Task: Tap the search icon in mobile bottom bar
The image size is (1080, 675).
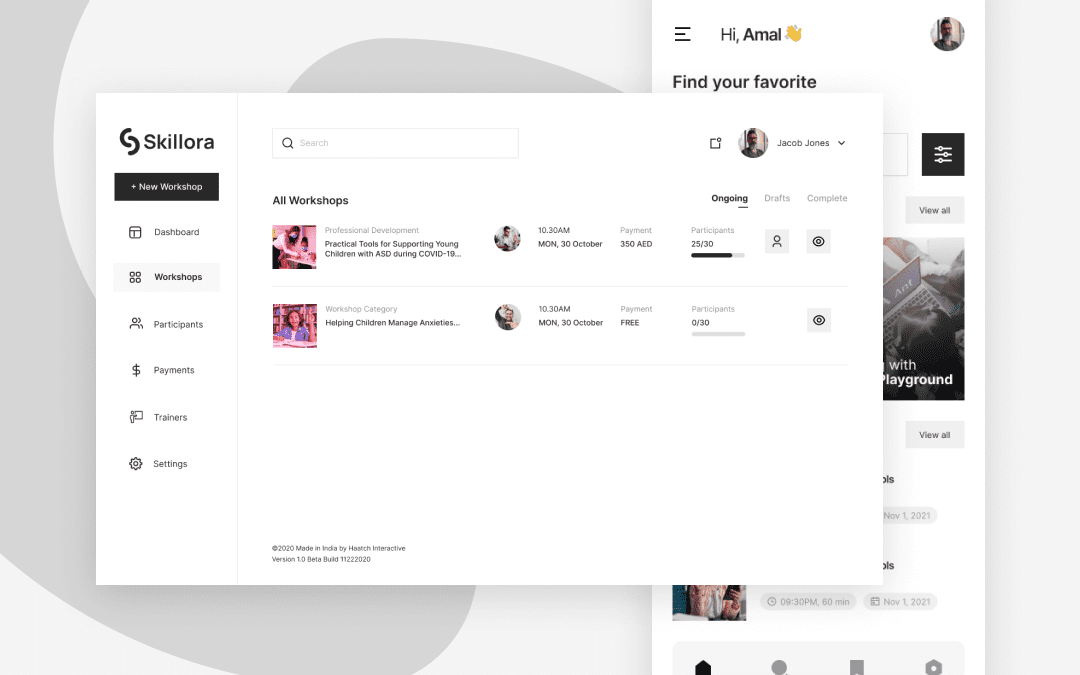Action: click(x=780, y=667)
